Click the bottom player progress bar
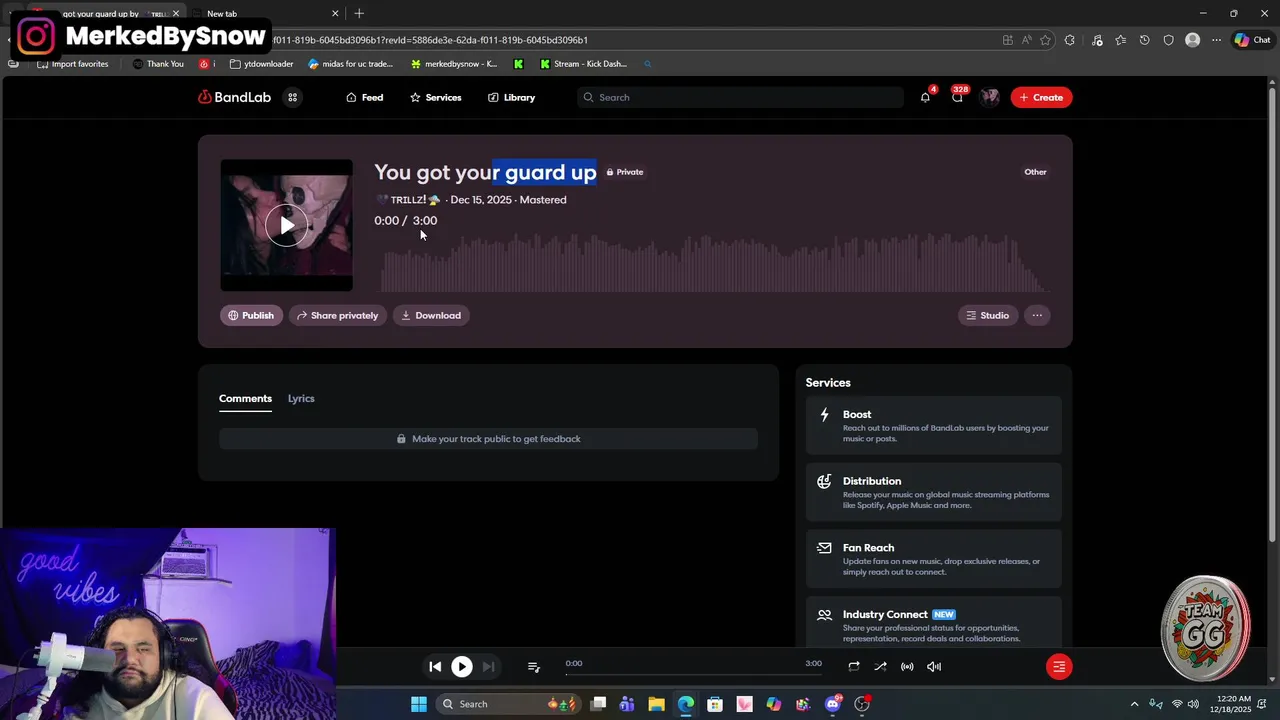 pos(692,674)
